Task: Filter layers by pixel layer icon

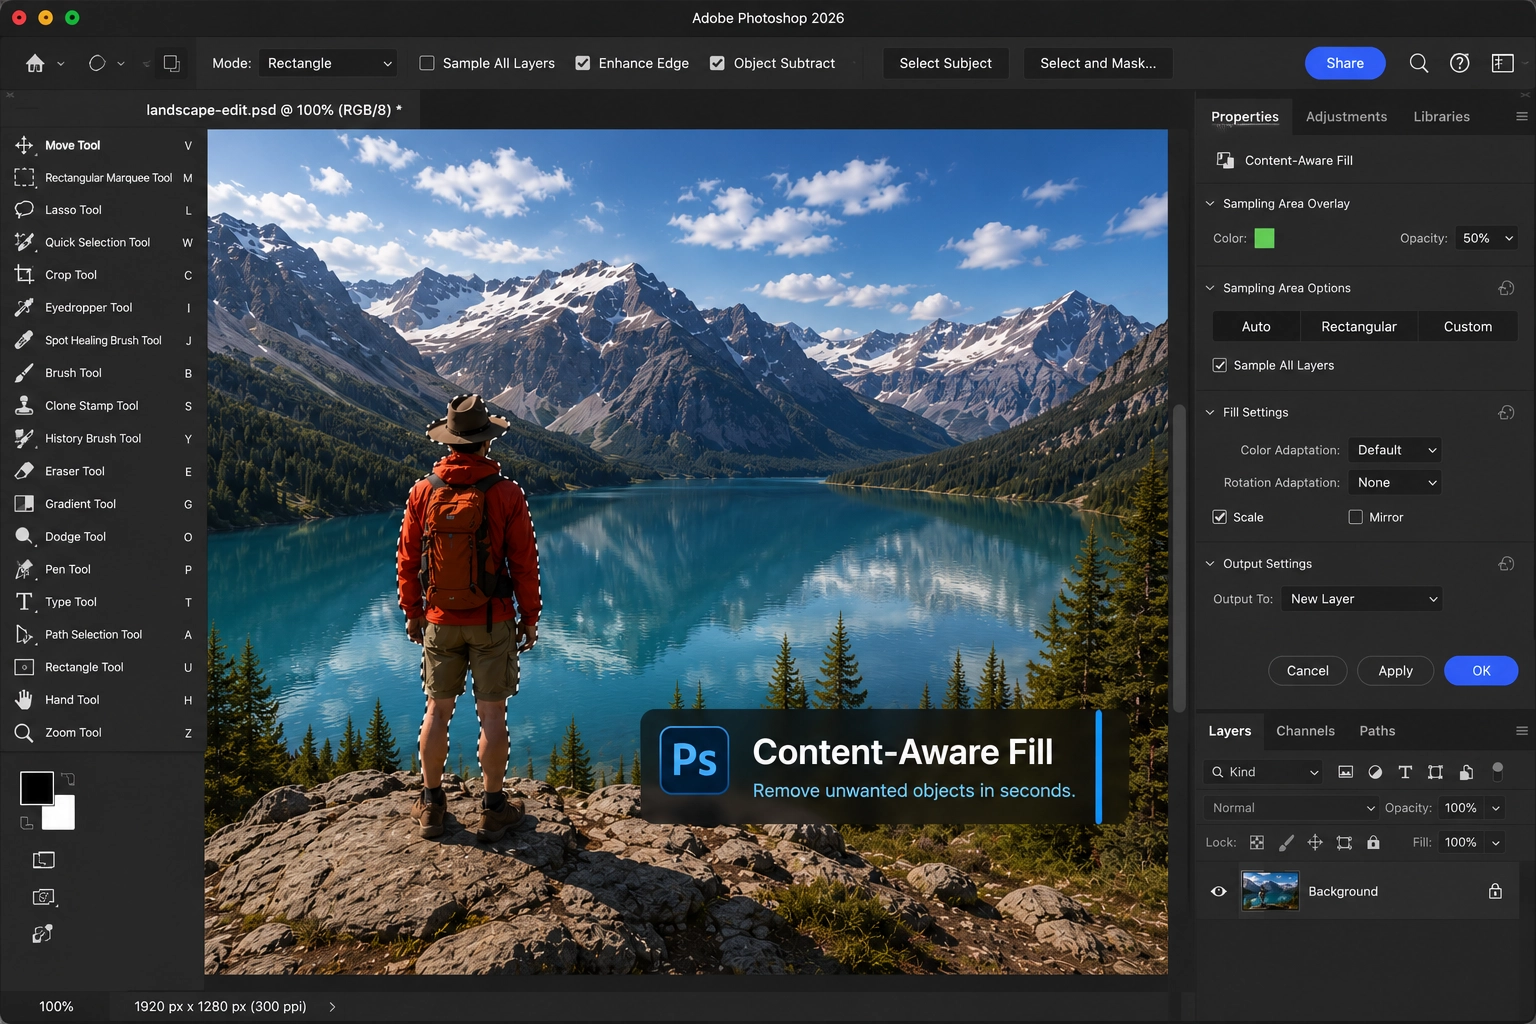Action: [1346, 772]
